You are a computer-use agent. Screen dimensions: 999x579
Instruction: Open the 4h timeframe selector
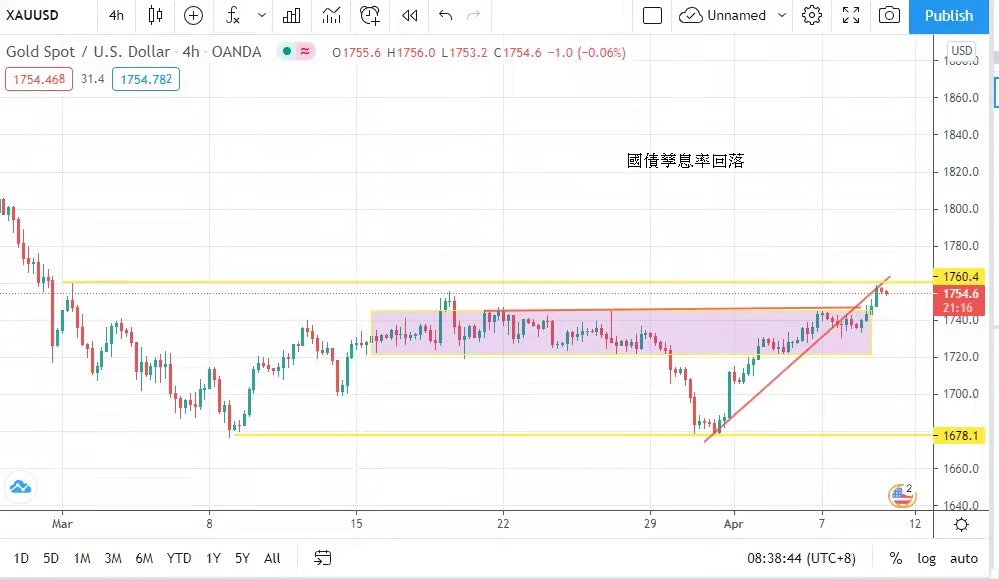[117, 15]
